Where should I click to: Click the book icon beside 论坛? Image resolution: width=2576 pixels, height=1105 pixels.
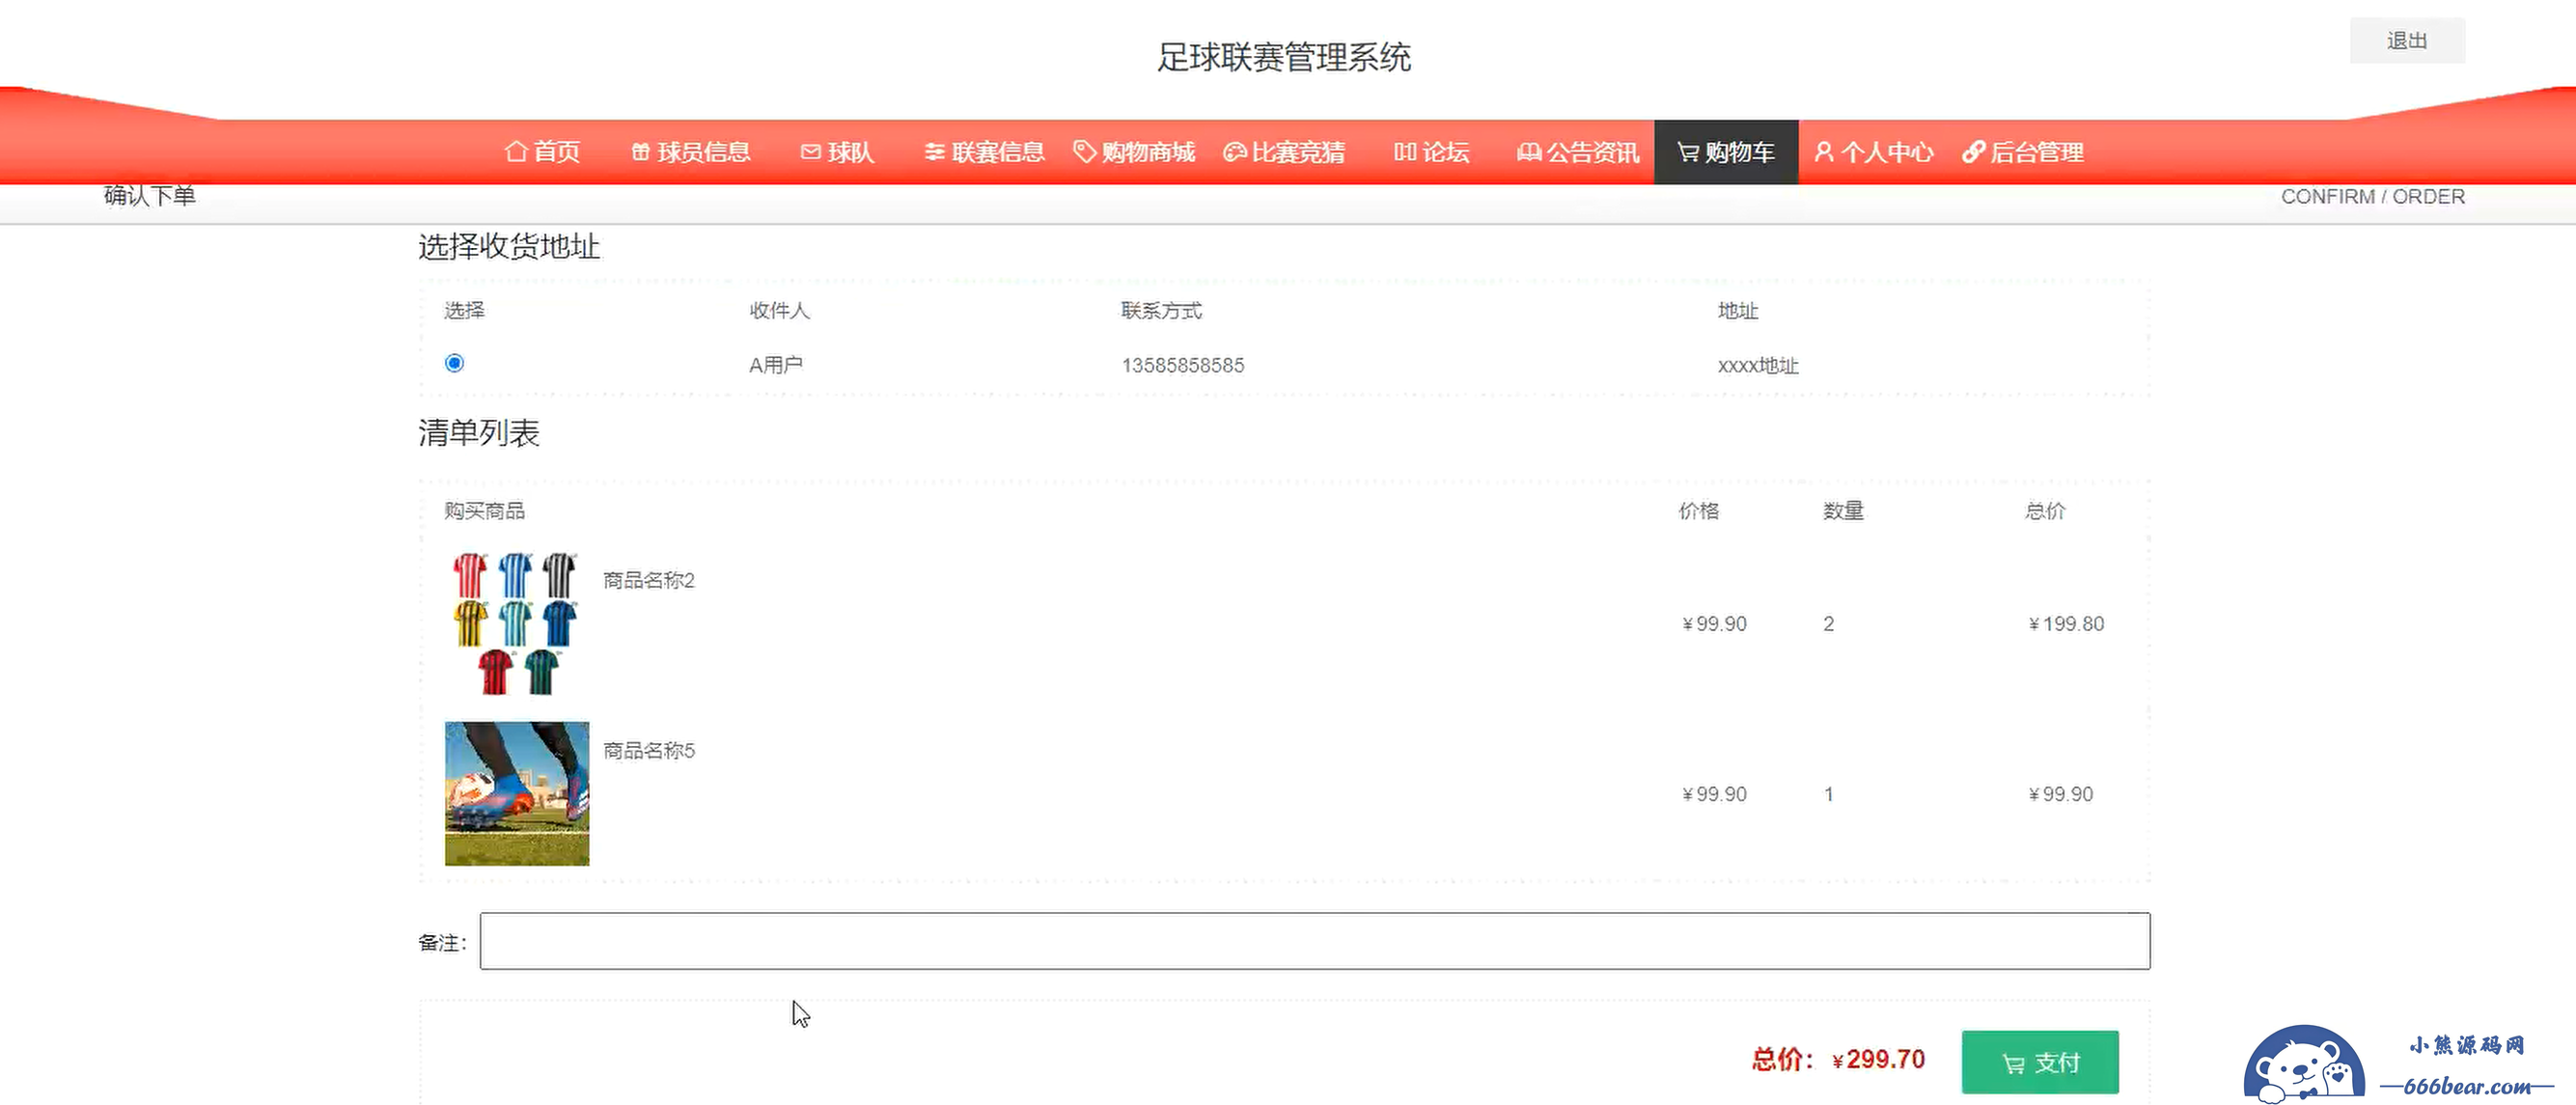(1405, 152)
